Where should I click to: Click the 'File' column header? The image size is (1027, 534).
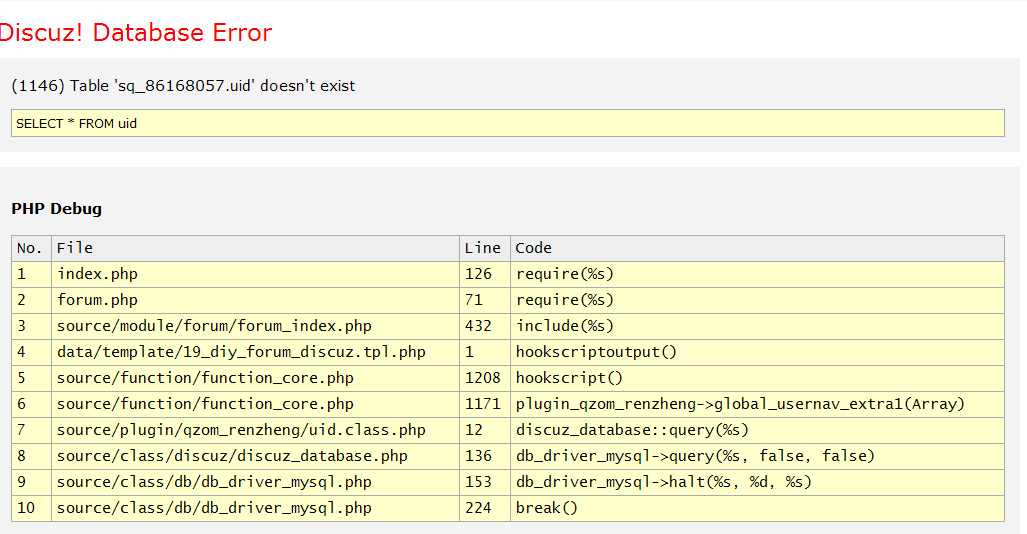[255, 248]
